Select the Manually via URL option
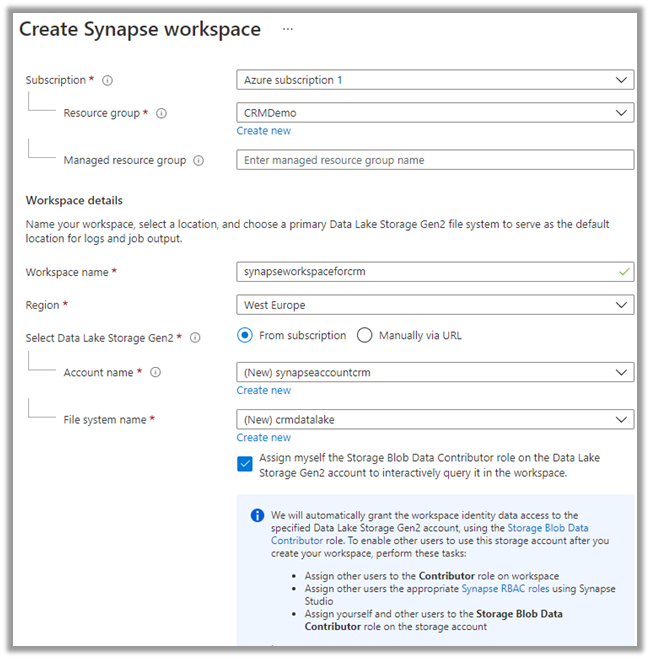Screen dimensions: 650x659 365,336
